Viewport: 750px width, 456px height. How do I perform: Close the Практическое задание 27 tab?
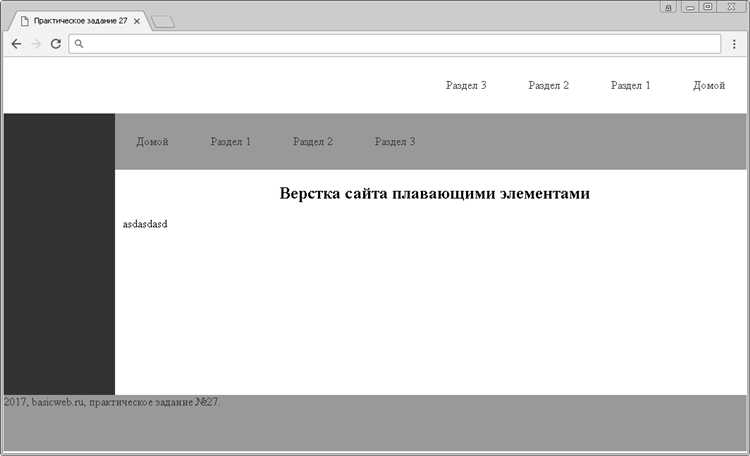coord(137,21)
